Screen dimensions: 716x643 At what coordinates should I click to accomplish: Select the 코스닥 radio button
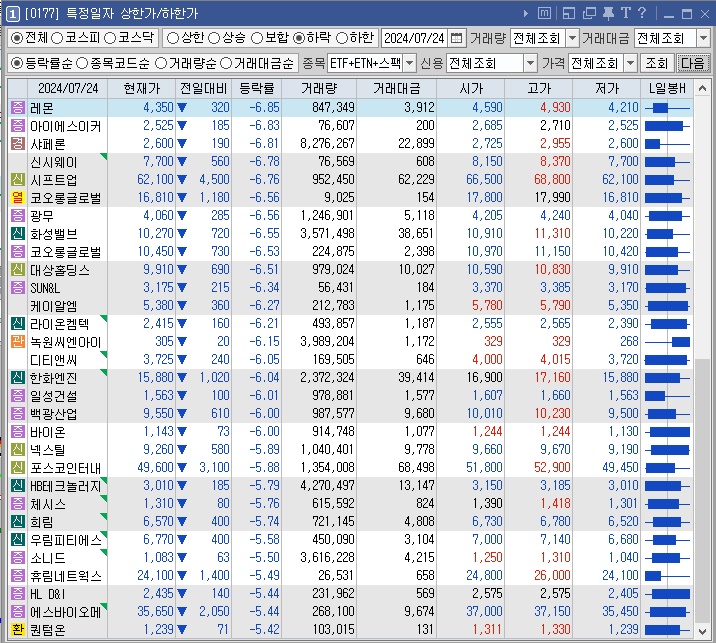point(110,38)
